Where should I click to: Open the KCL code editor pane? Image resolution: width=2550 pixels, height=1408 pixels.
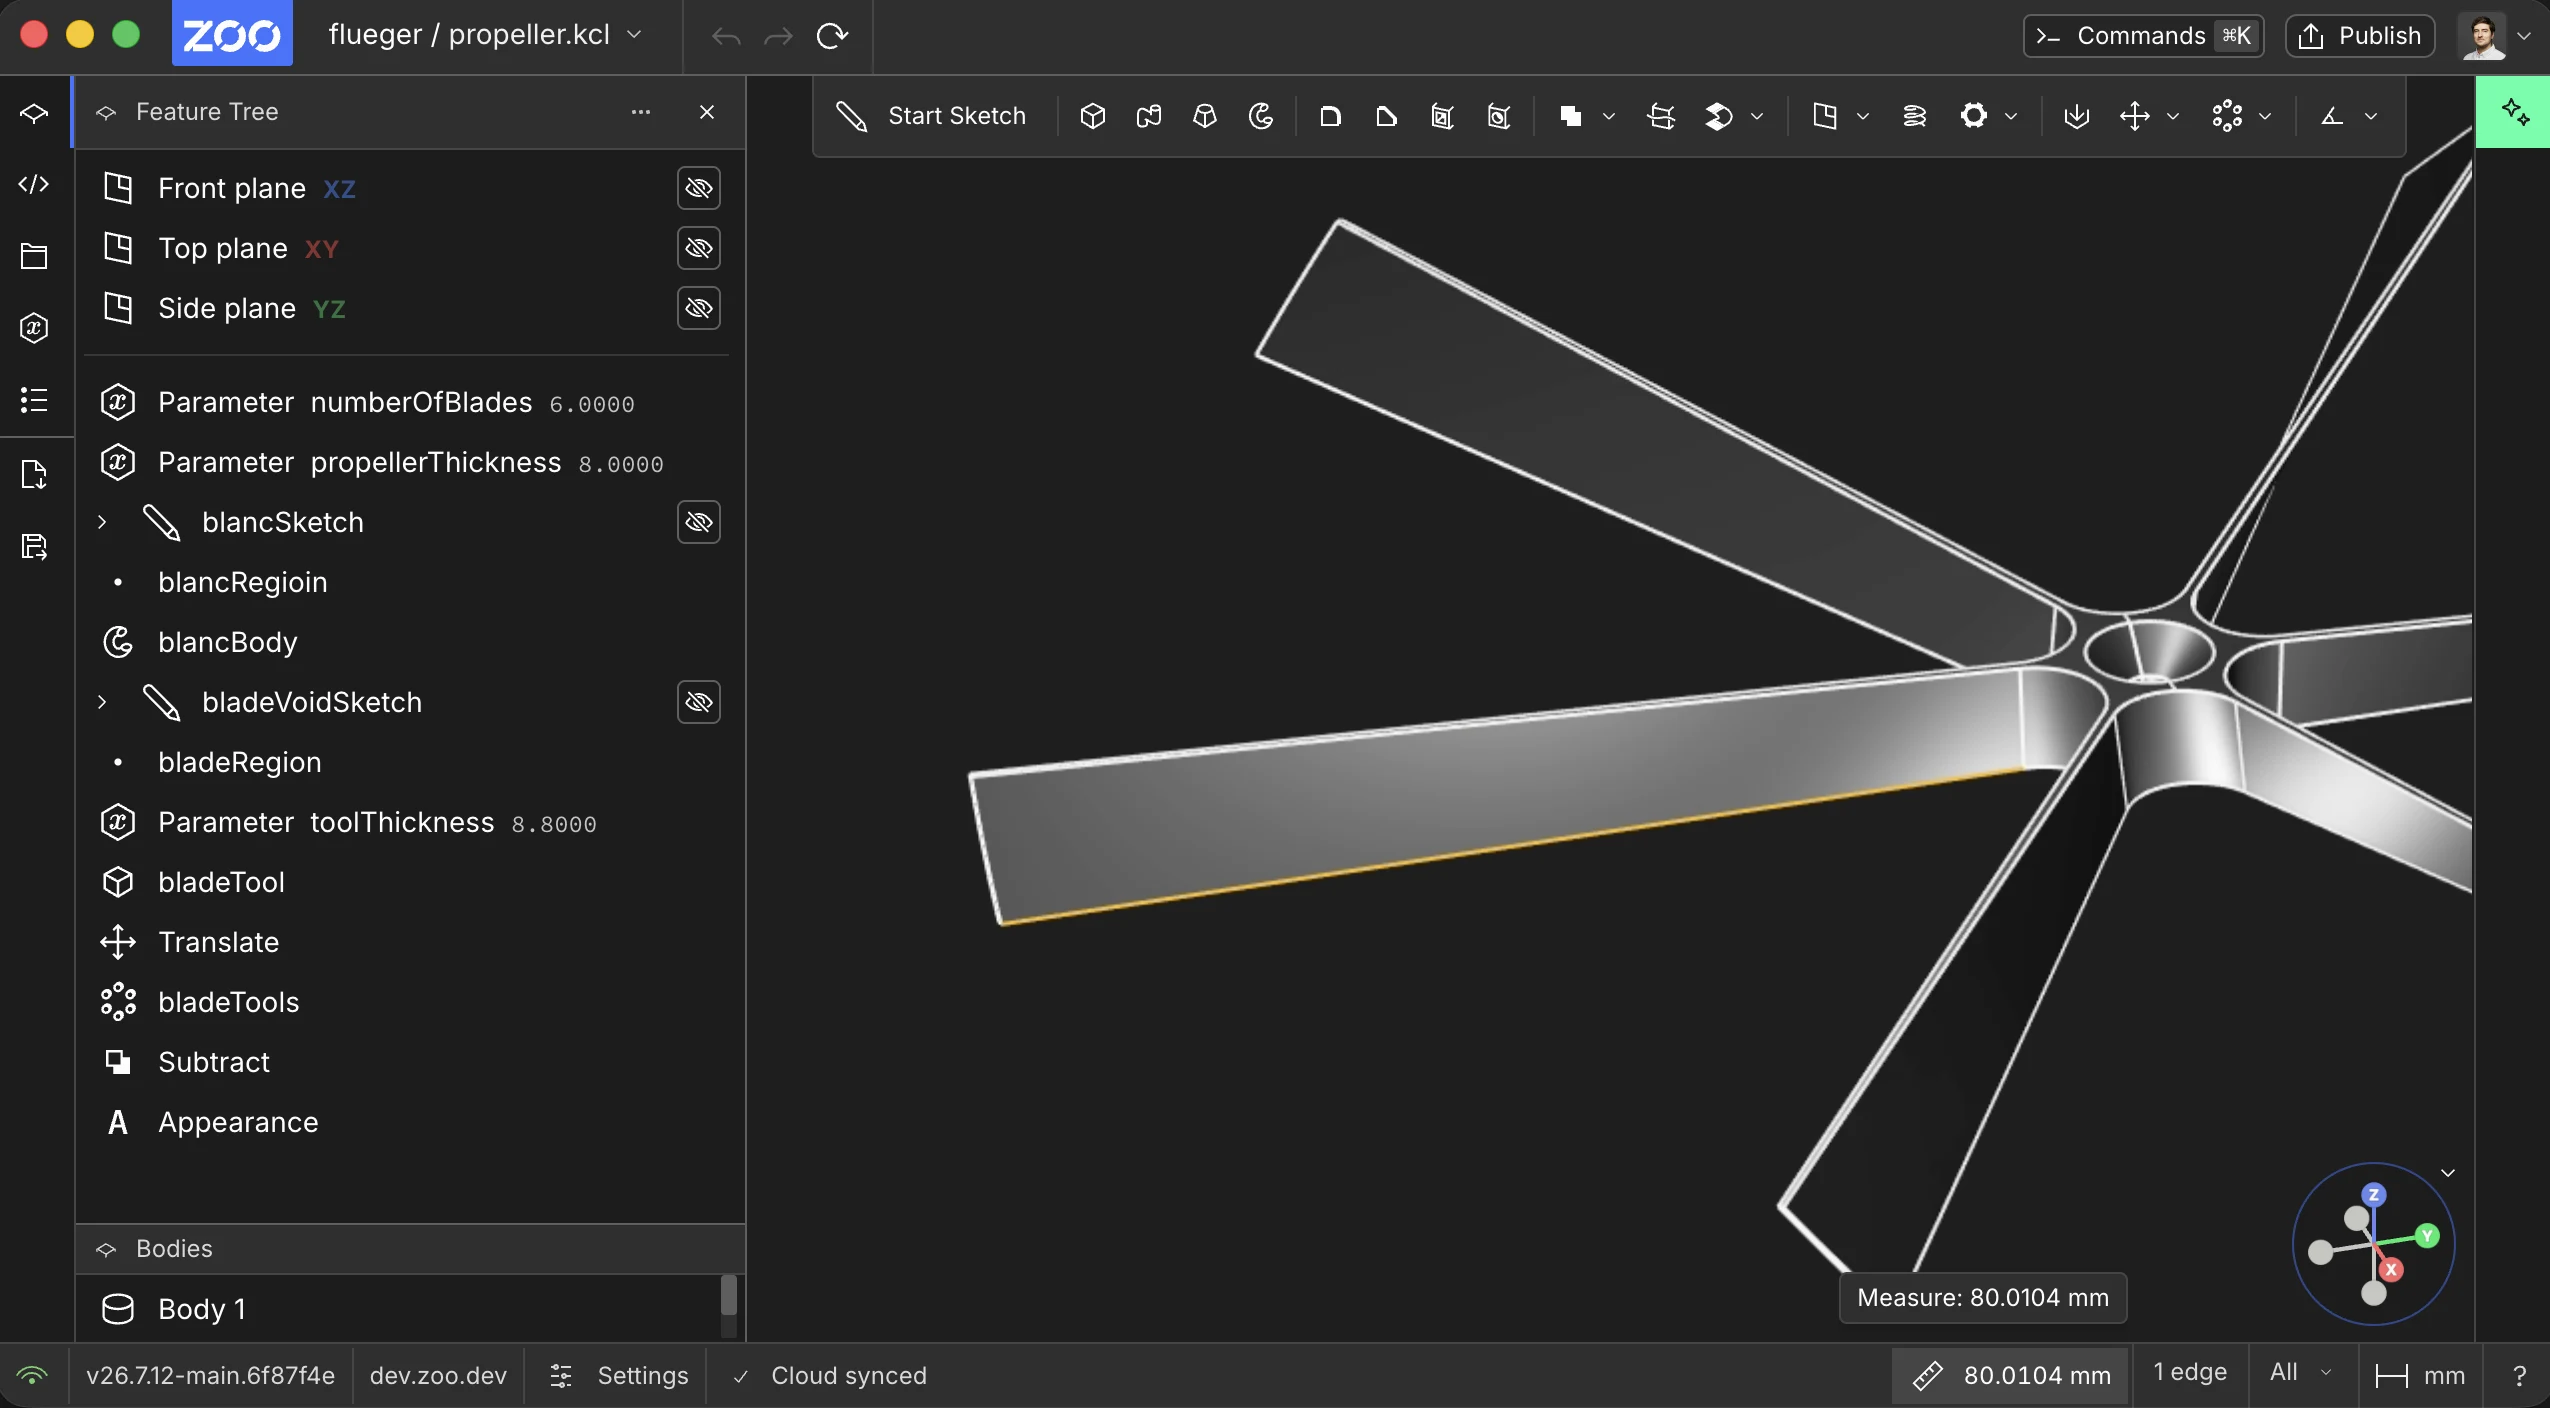click(34, 184)
